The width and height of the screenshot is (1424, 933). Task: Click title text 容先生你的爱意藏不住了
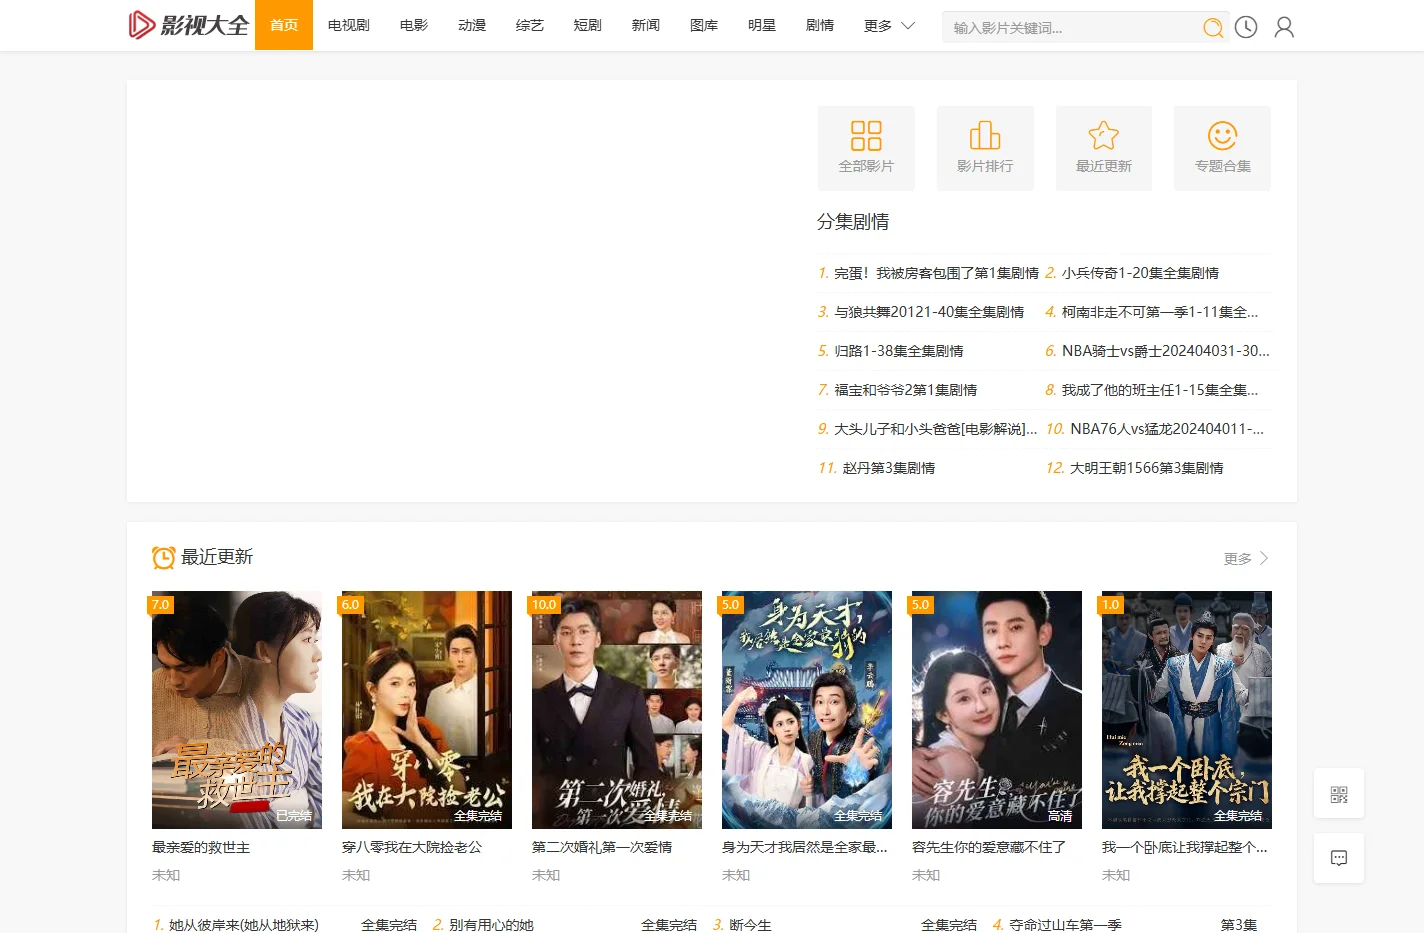(989, 847)
